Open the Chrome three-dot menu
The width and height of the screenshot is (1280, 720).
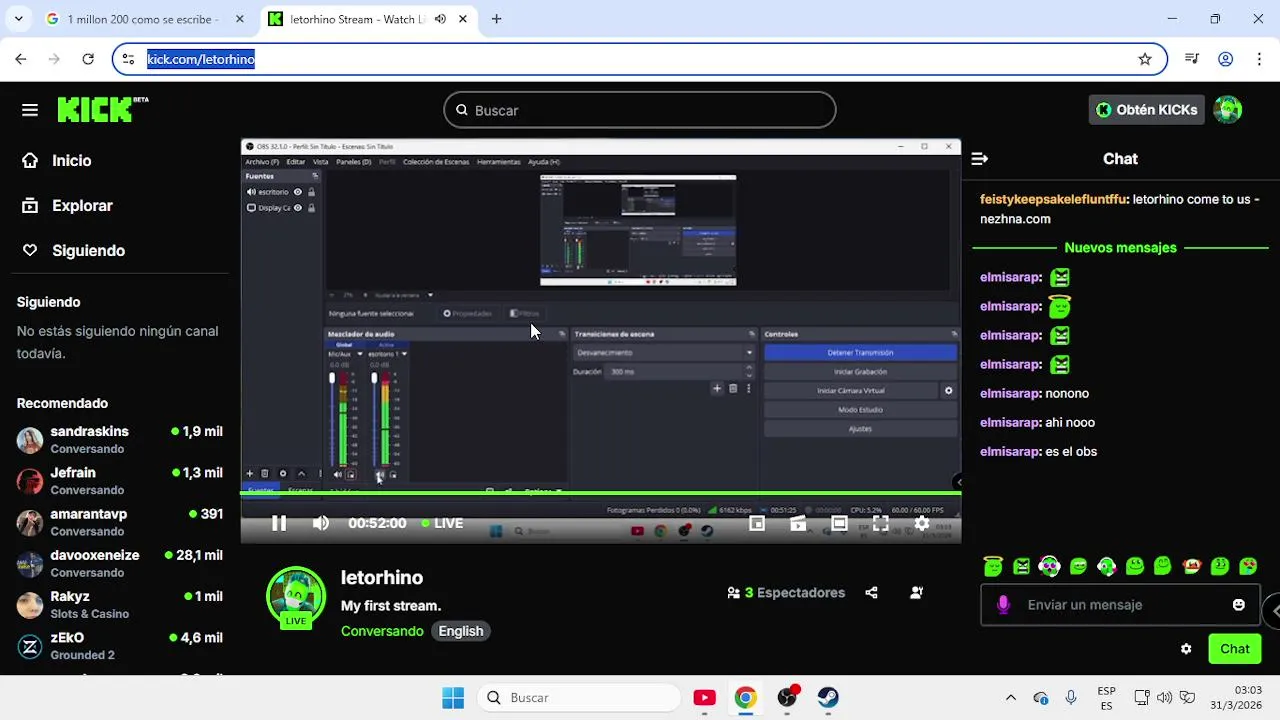coord(1258,59)
